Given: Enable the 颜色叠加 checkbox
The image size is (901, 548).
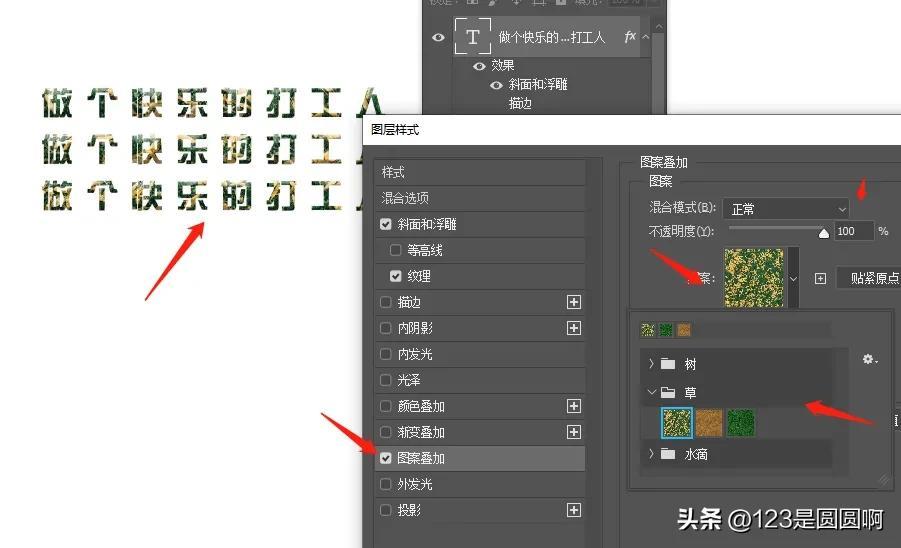Looking at the screenshot, I should coord(386,406).
